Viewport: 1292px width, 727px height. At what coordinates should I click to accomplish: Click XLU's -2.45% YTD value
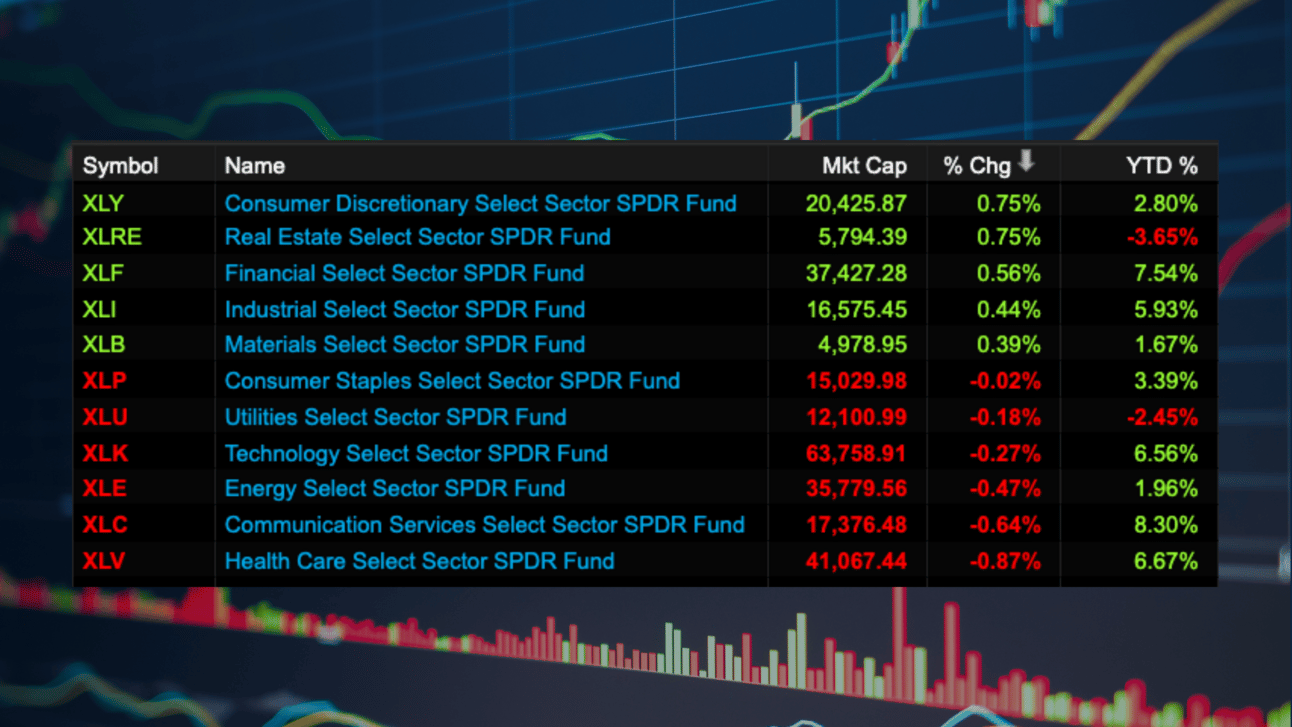[1162, 417]
